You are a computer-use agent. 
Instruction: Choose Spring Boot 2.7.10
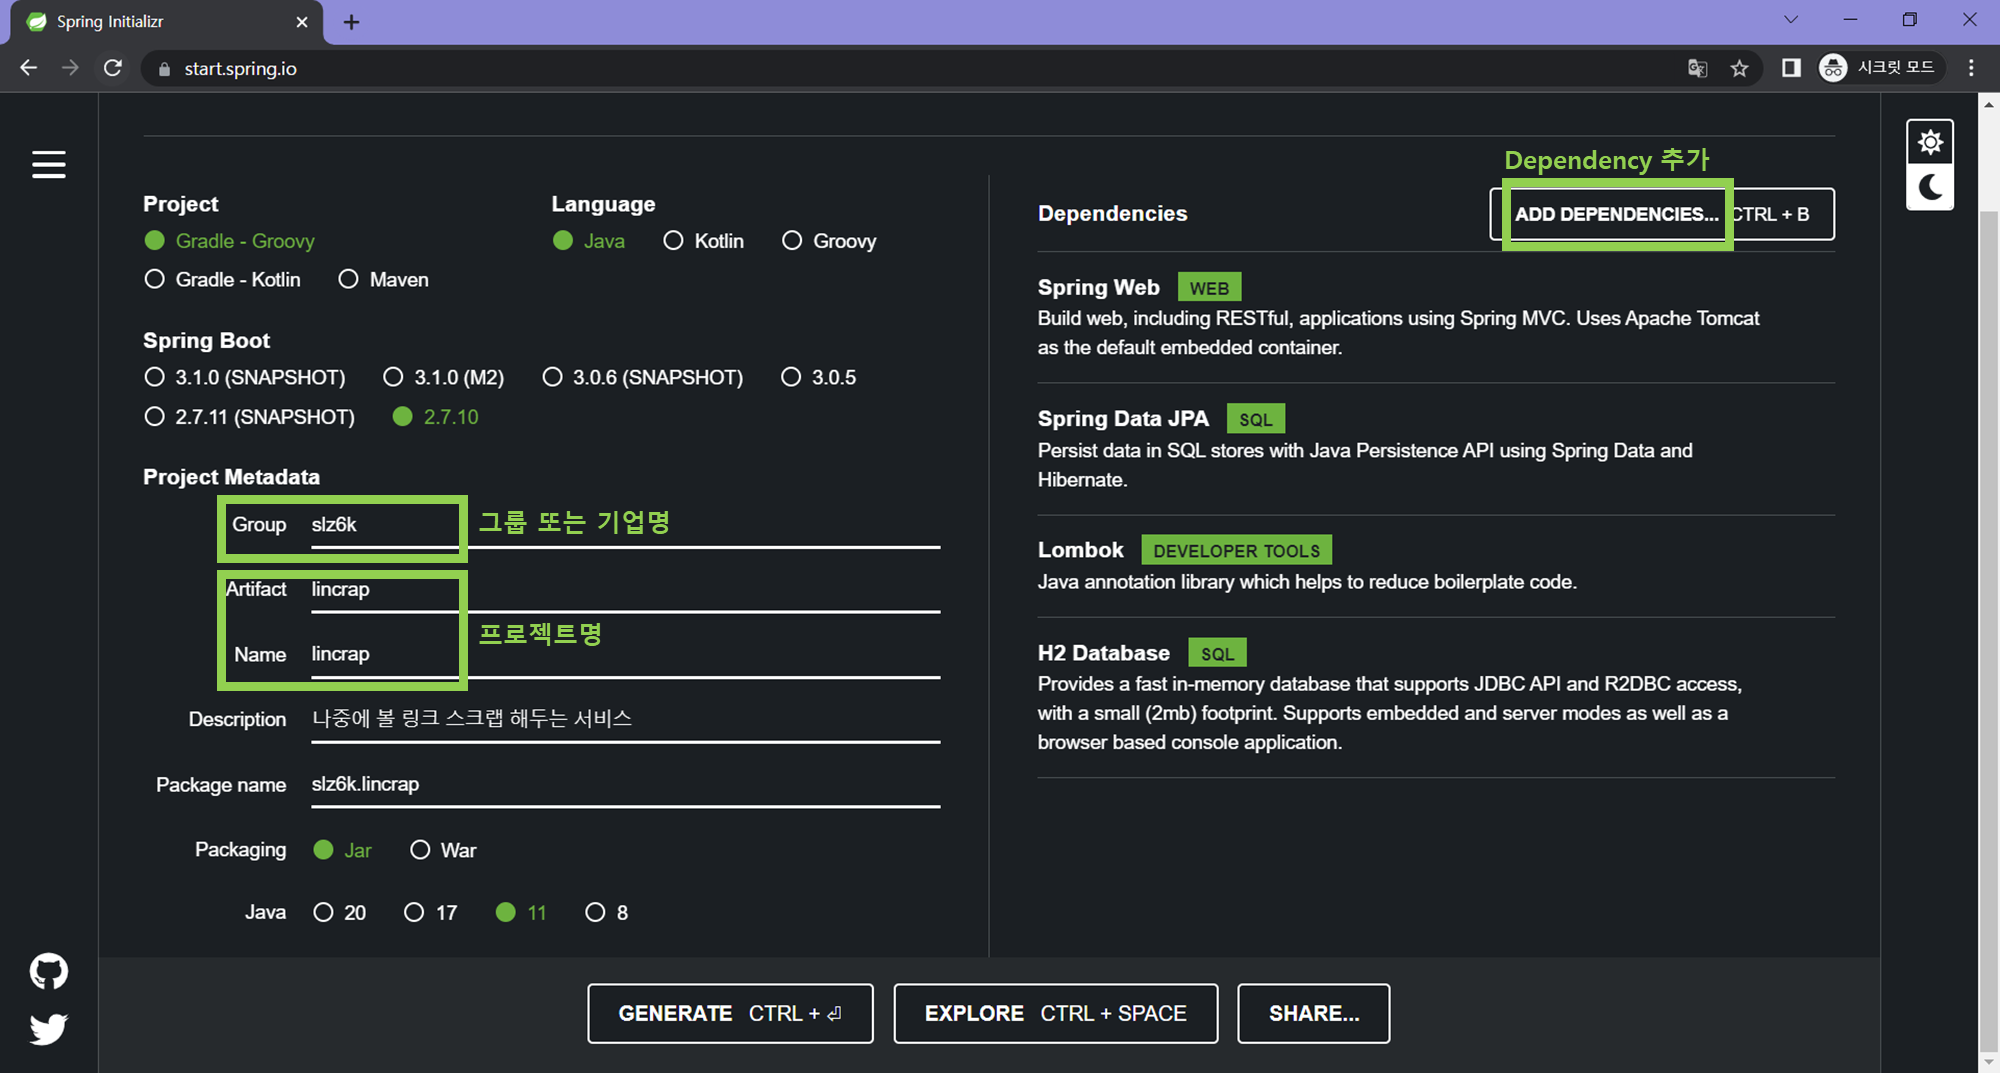pos(436,417)
